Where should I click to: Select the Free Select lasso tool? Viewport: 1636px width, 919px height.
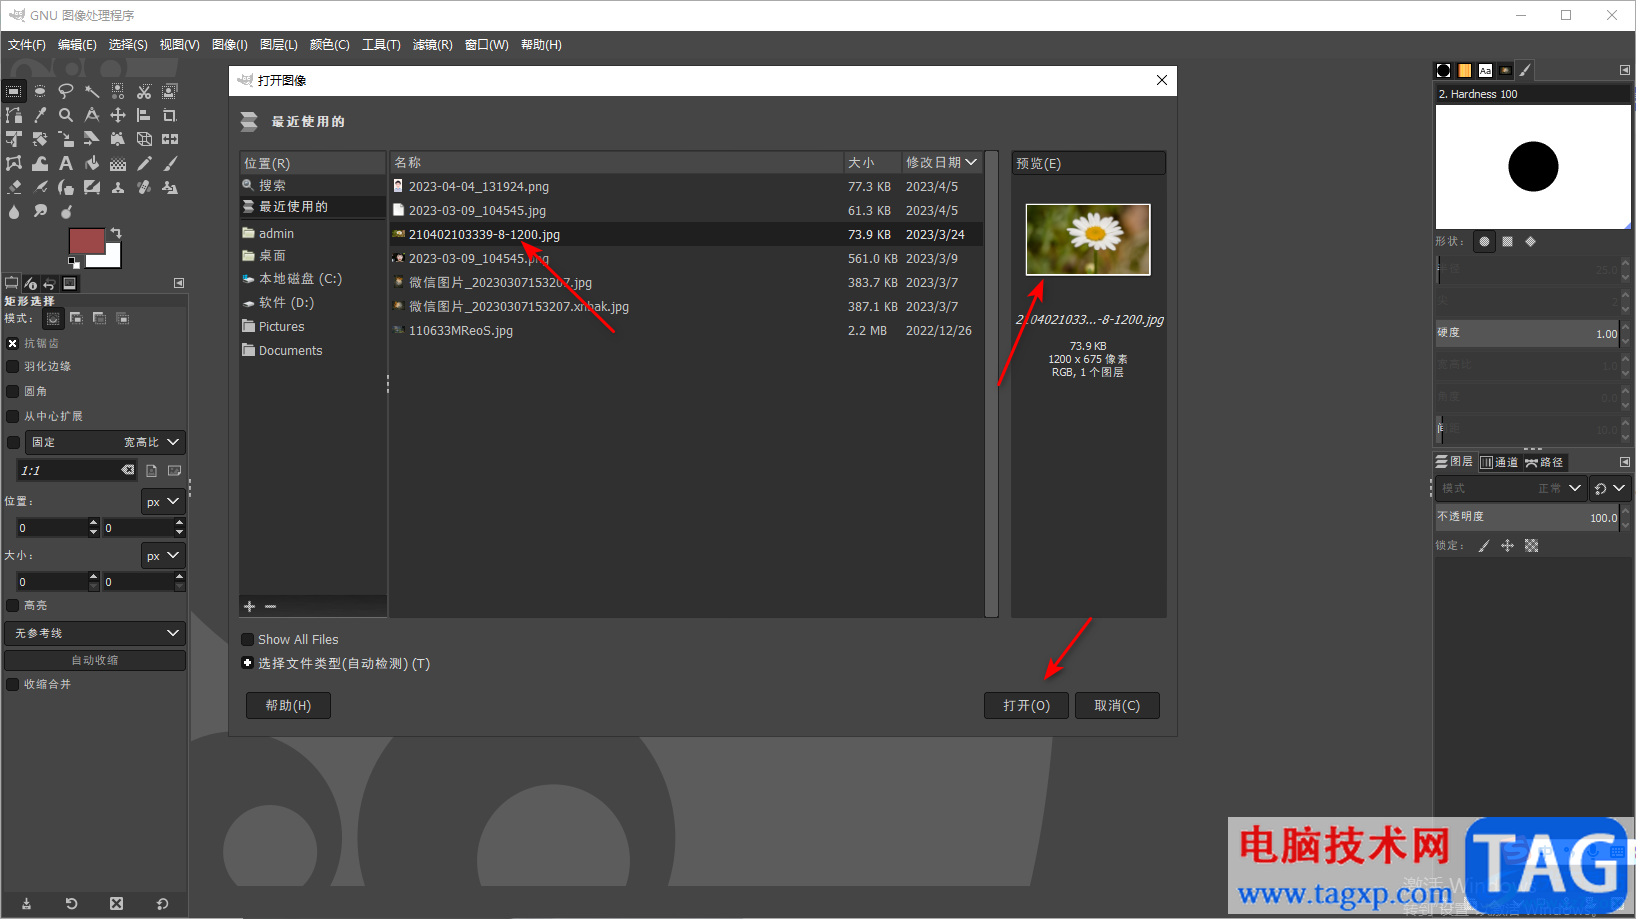[66, 91]
